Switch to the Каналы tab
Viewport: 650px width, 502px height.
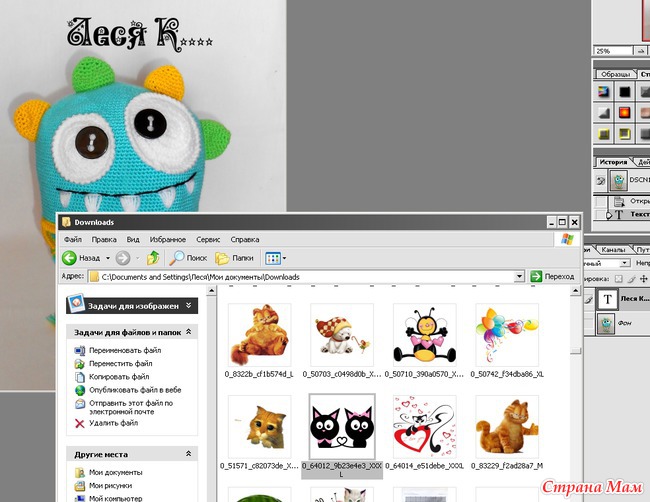[612, 249]
